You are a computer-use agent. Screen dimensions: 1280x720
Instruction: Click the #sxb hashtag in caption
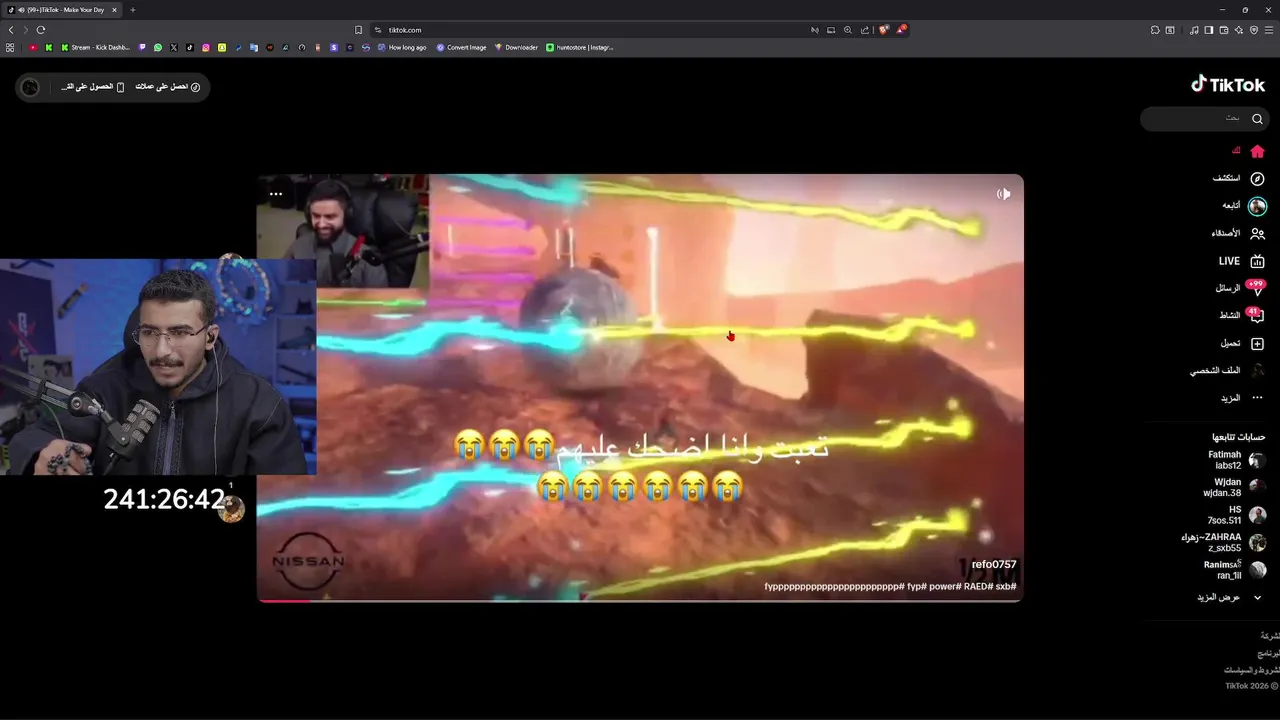coord(1005,586)
